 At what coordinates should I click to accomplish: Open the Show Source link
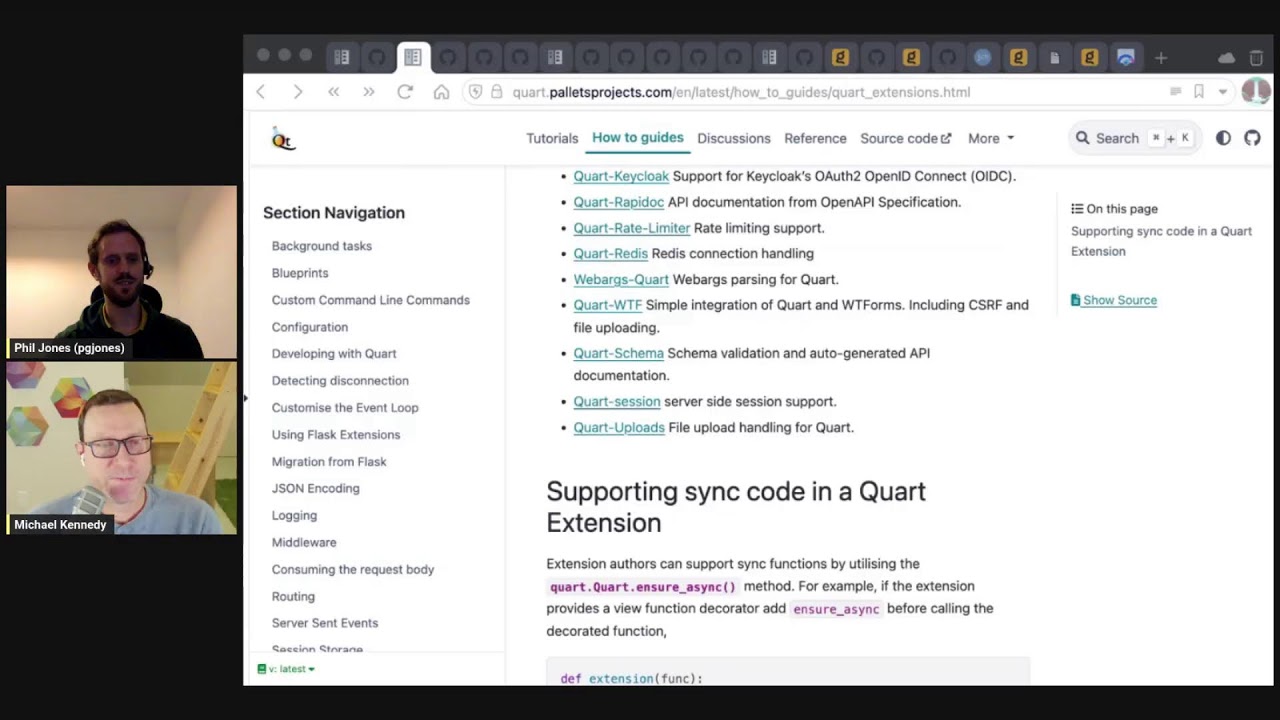[1119, 300]
